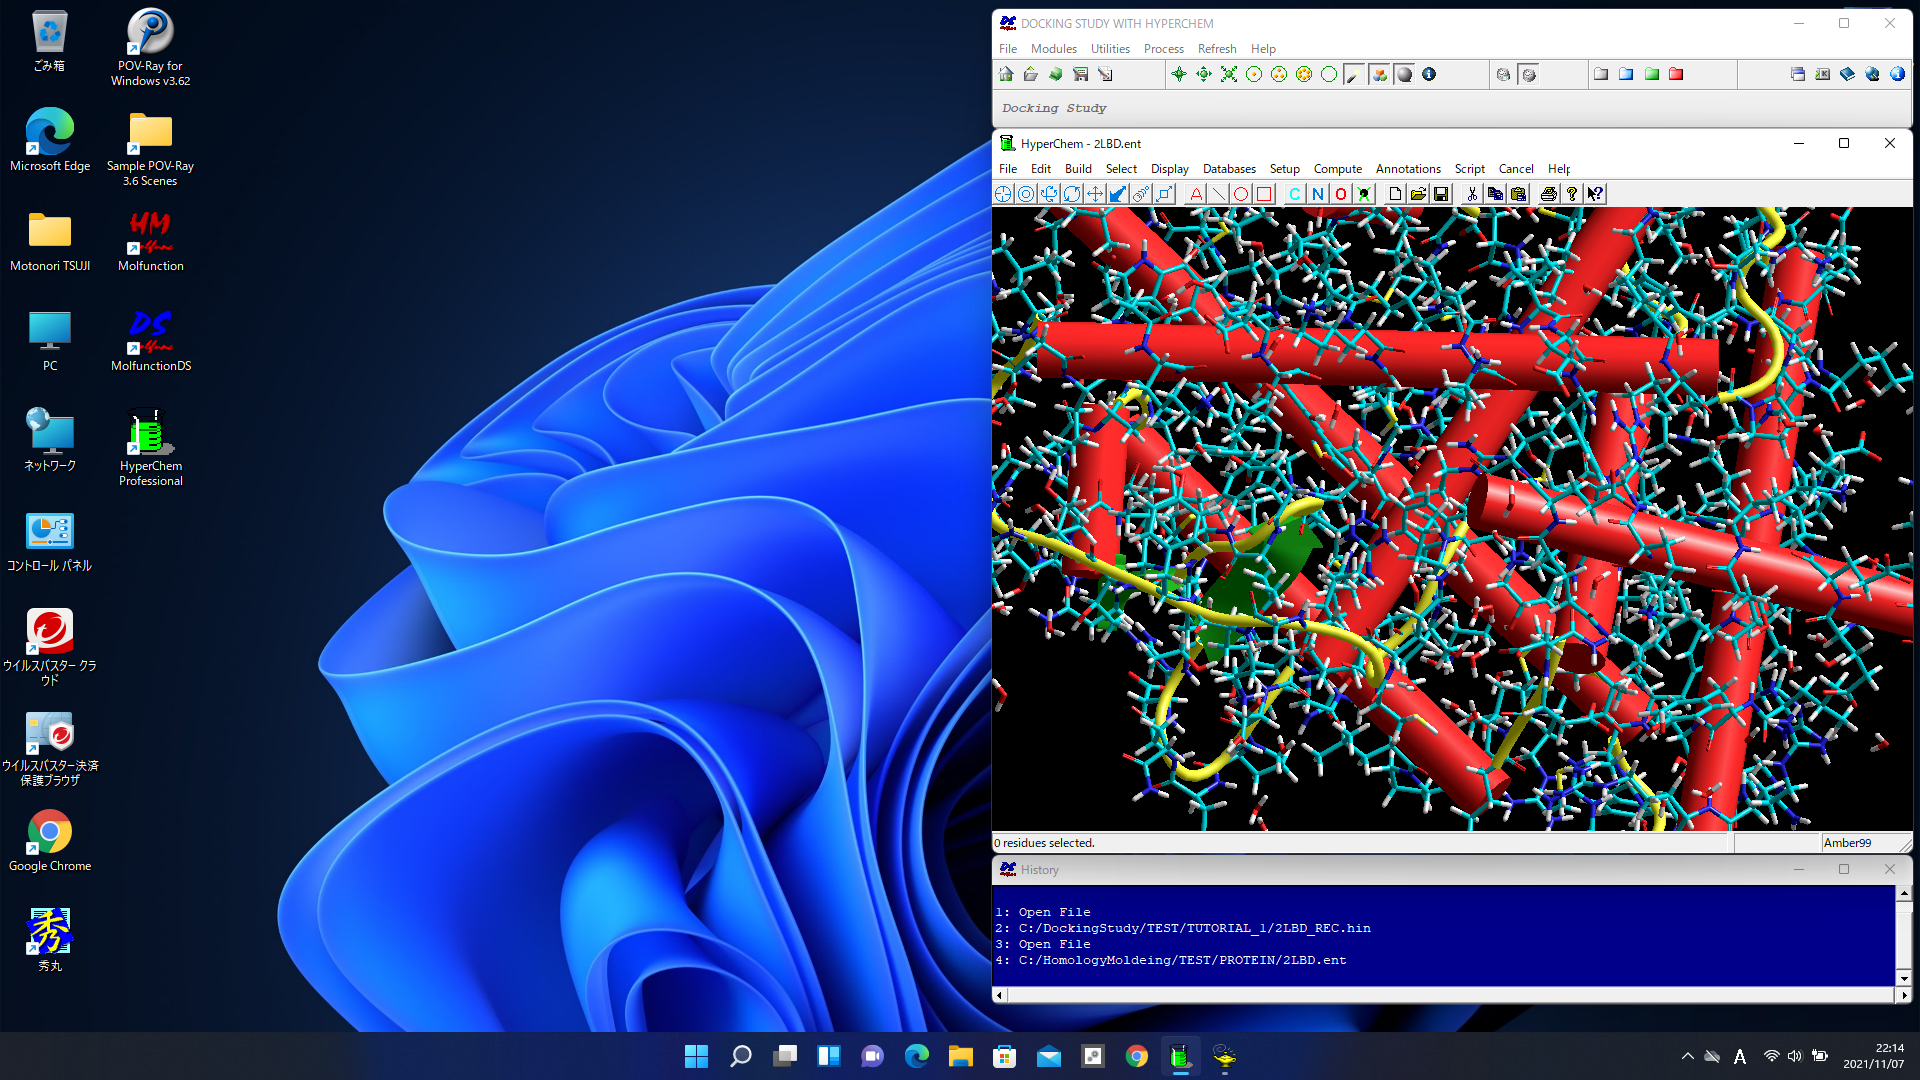Viewport: 1920px width, 1080px height.
Task: Toggle the Docking Study toolbar visibility
Action: 1055,108
